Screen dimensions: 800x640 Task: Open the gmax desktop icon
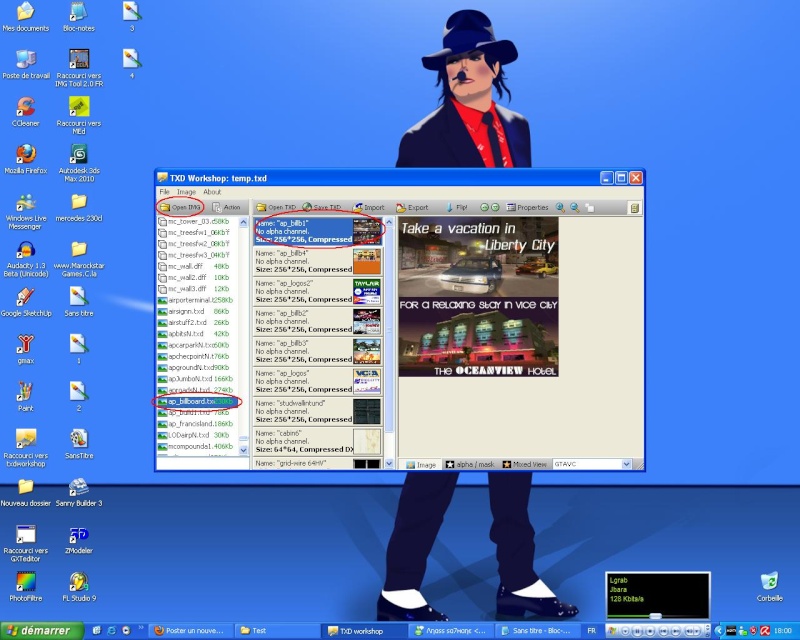[26, 349]
